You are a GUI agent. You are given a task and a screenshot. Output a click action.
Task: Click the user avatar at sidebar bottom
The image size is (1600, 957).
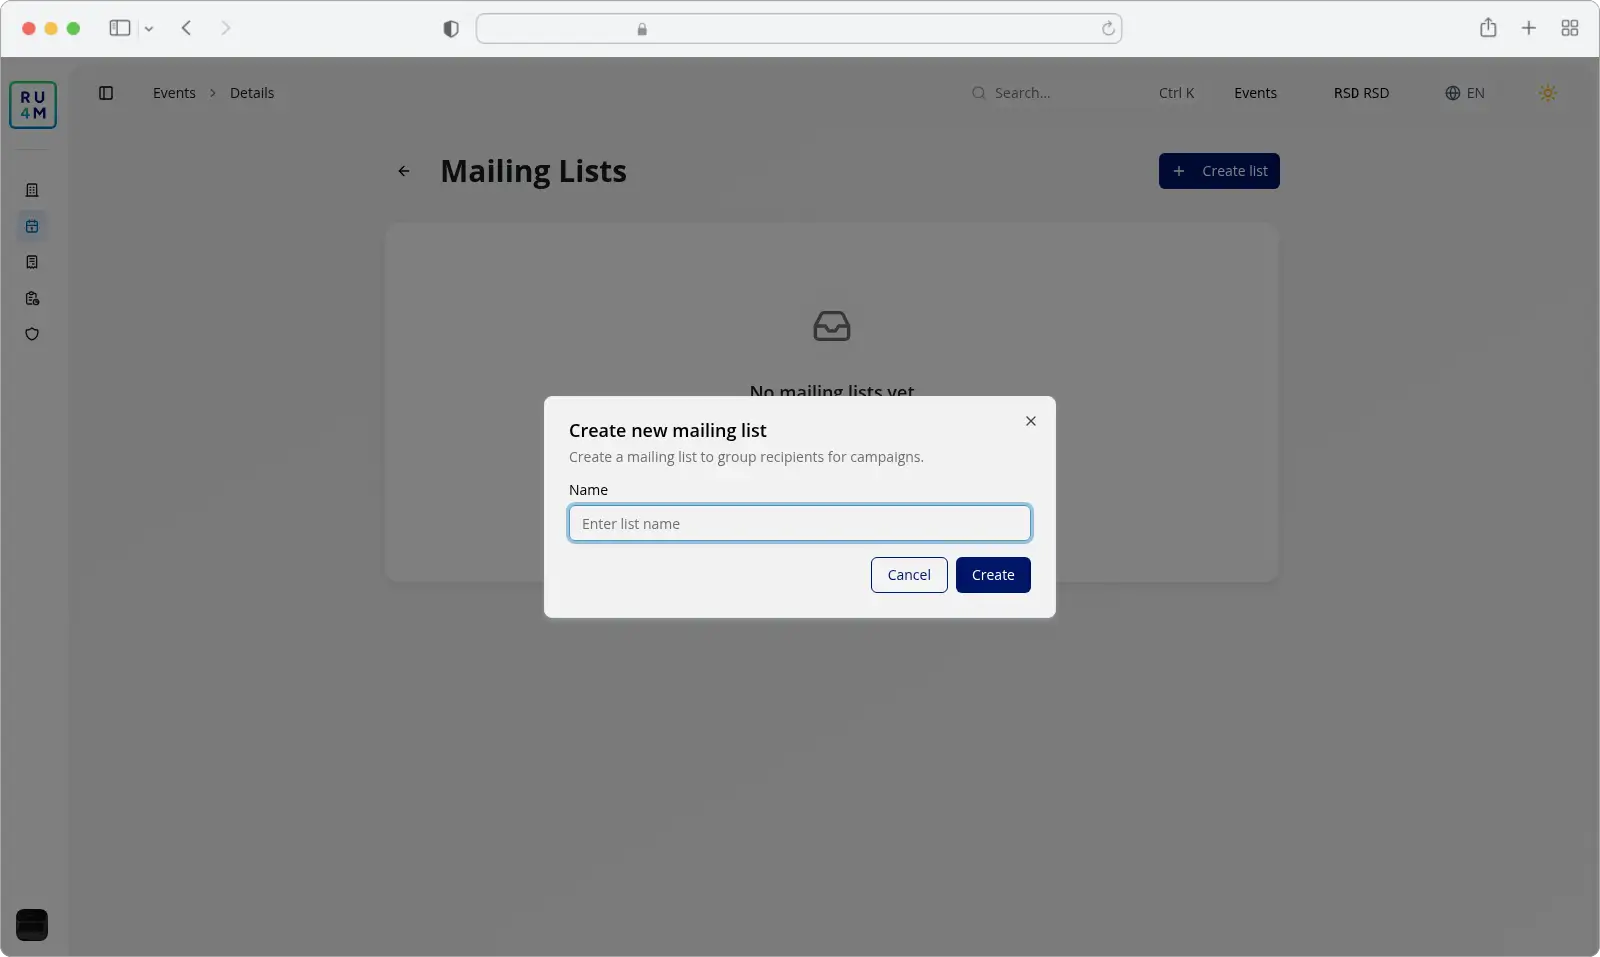point(32,925)
